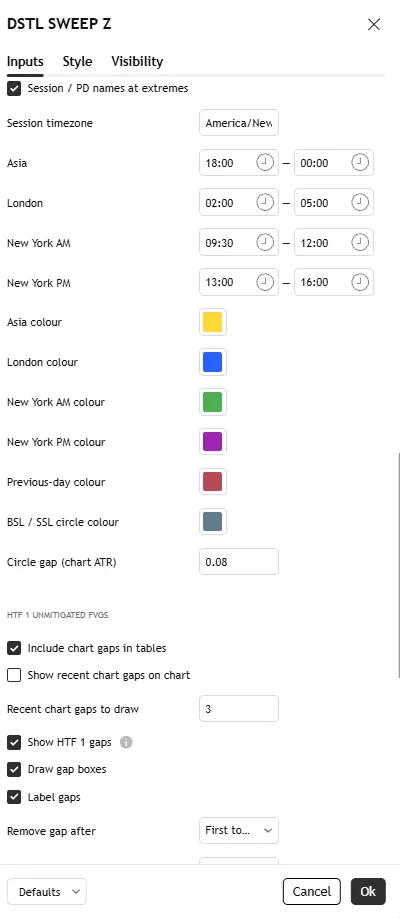Toggle the Draw gap boxes checkbox

point(14,769)
